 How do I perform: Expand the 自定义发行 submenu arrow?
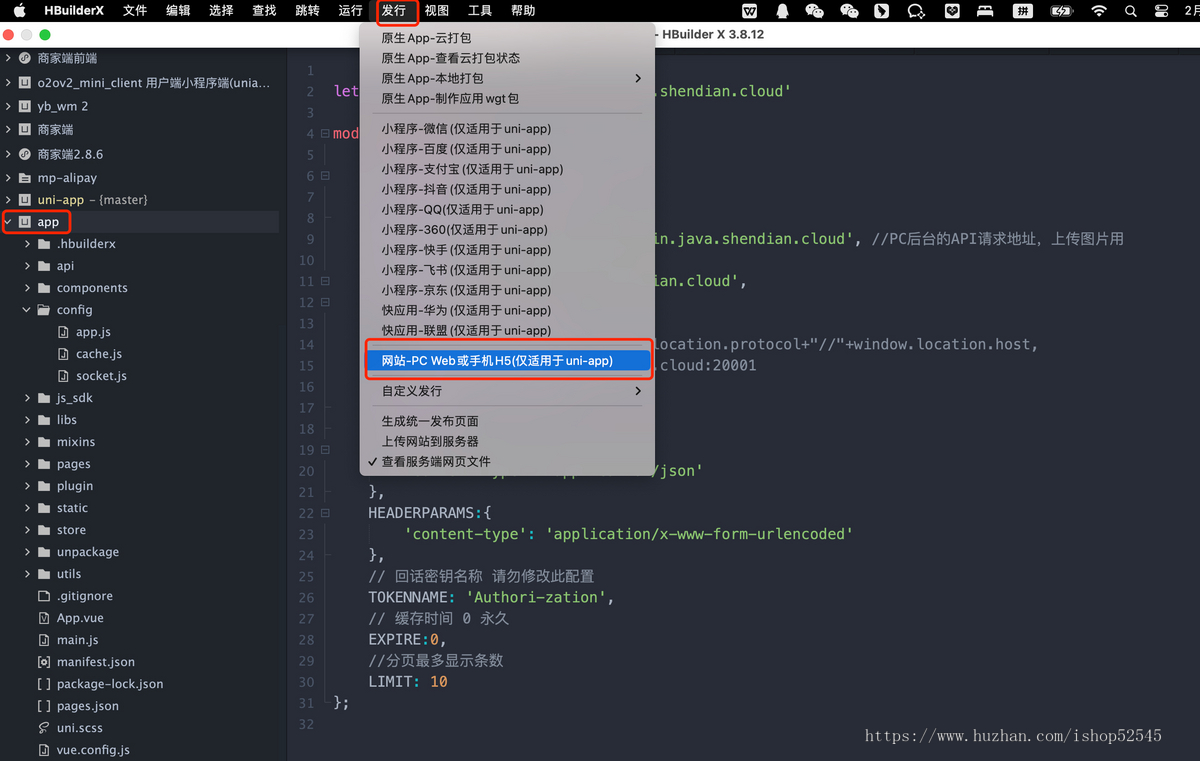[x=638, y=391]
